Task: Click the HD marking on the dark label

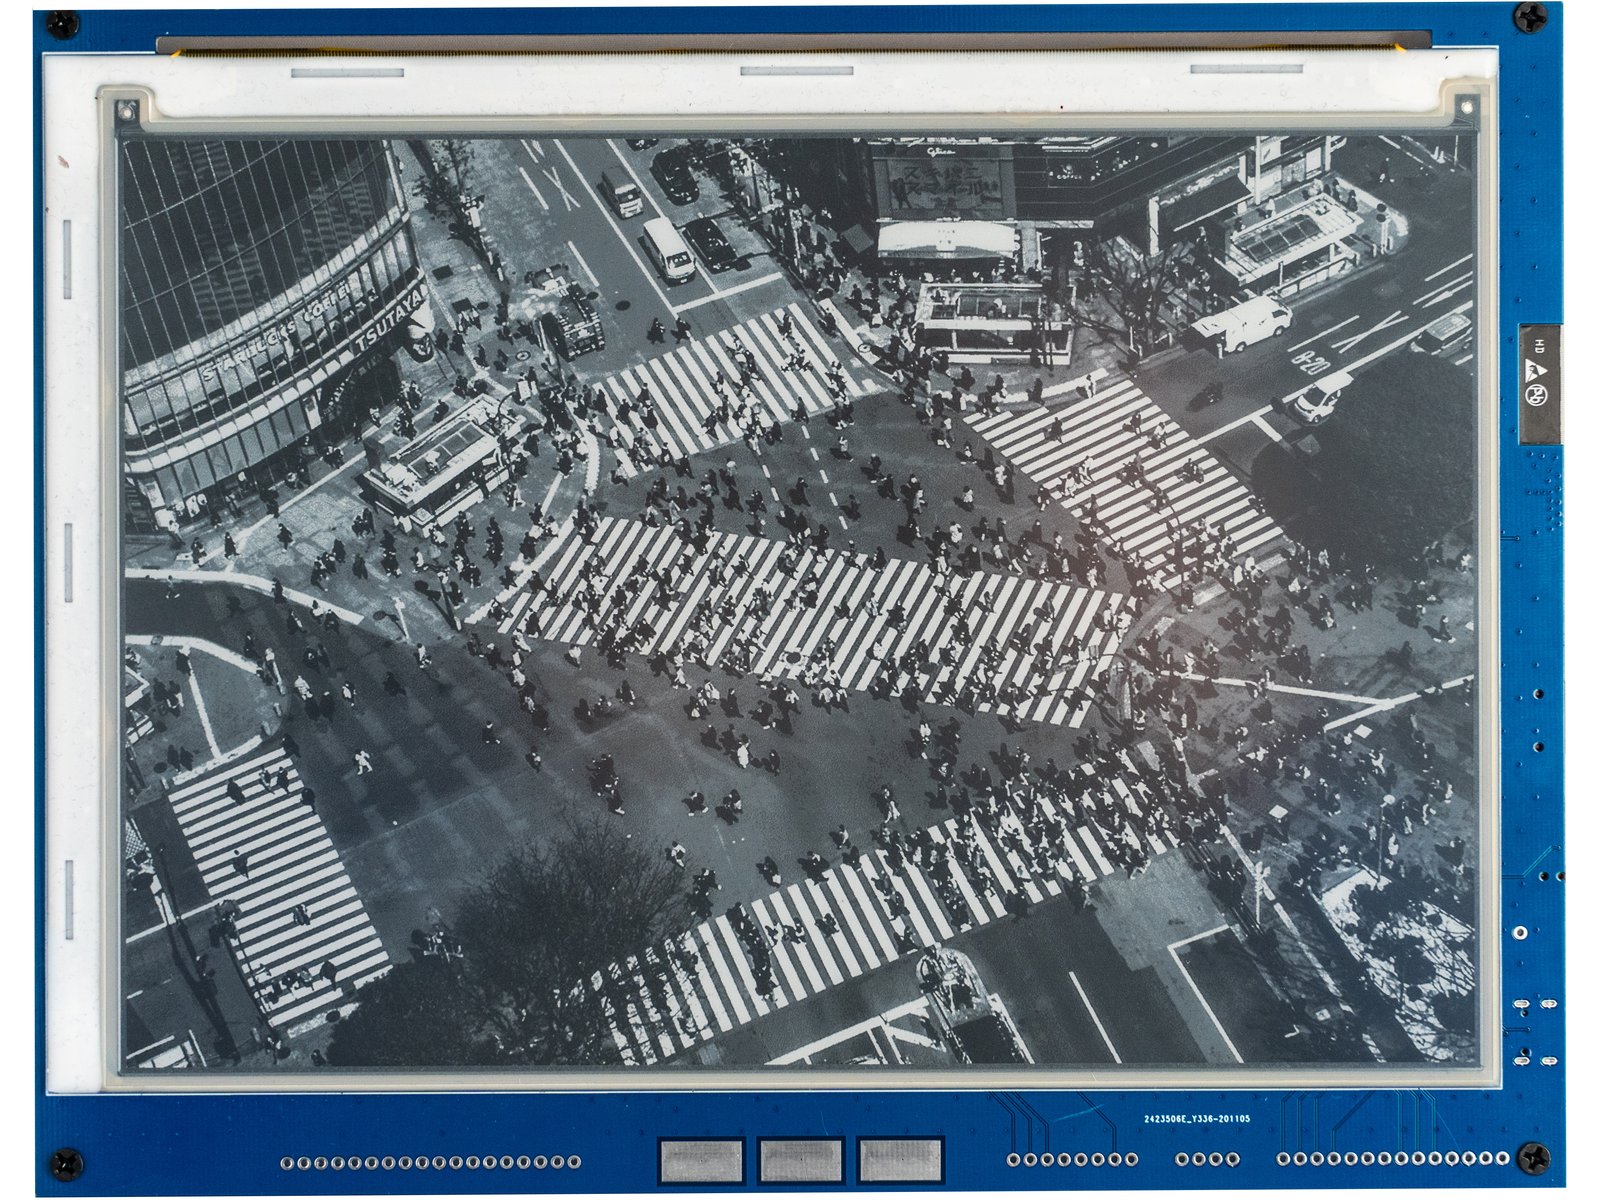Action: tap(1539, 346)
